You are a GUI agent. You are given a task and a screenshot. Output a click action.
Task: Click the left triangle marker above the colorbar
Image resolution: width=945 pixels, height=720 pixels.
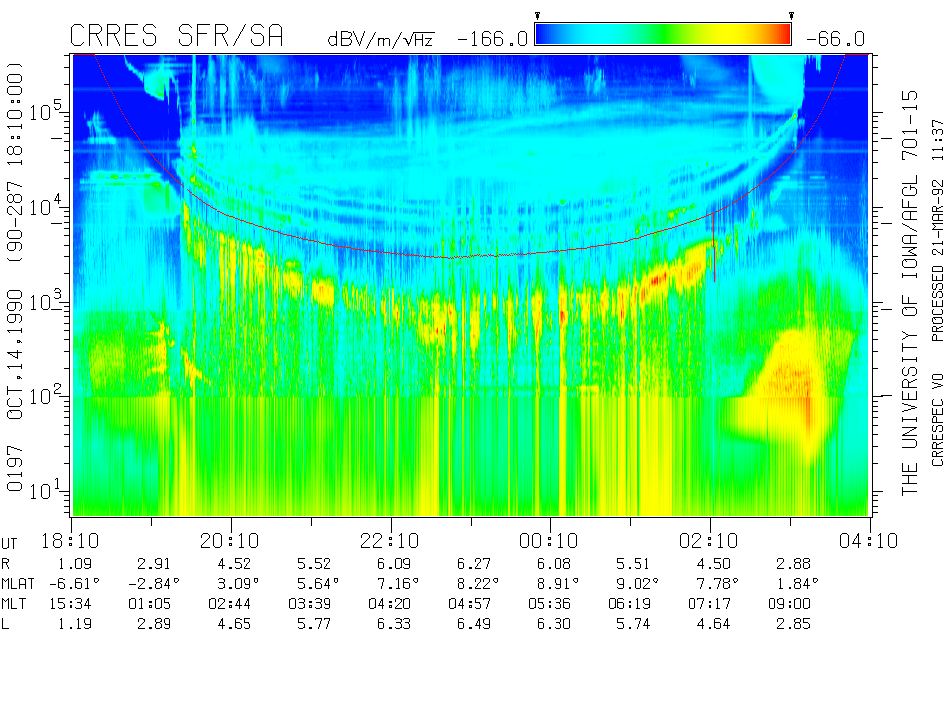point(538,16)
